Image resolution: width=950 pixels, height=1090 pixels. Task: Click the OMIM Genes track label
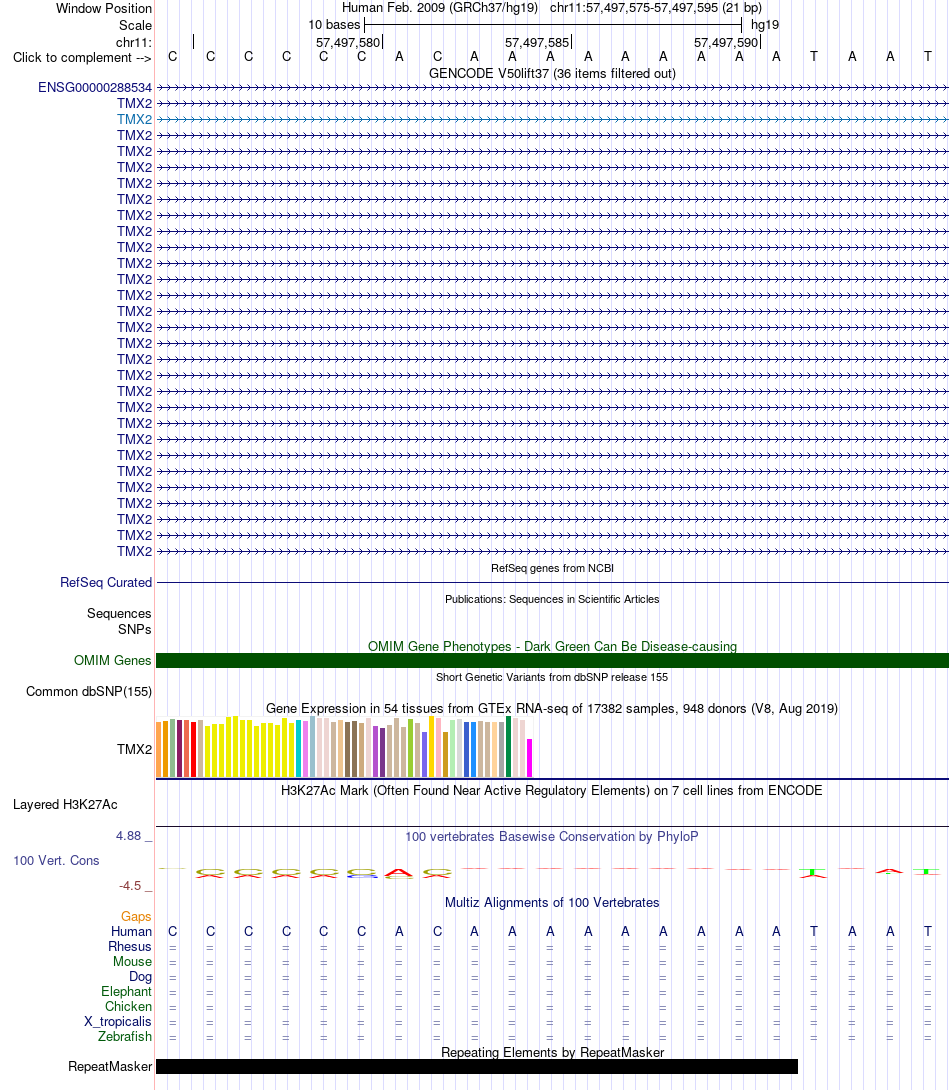click(113, 660)
